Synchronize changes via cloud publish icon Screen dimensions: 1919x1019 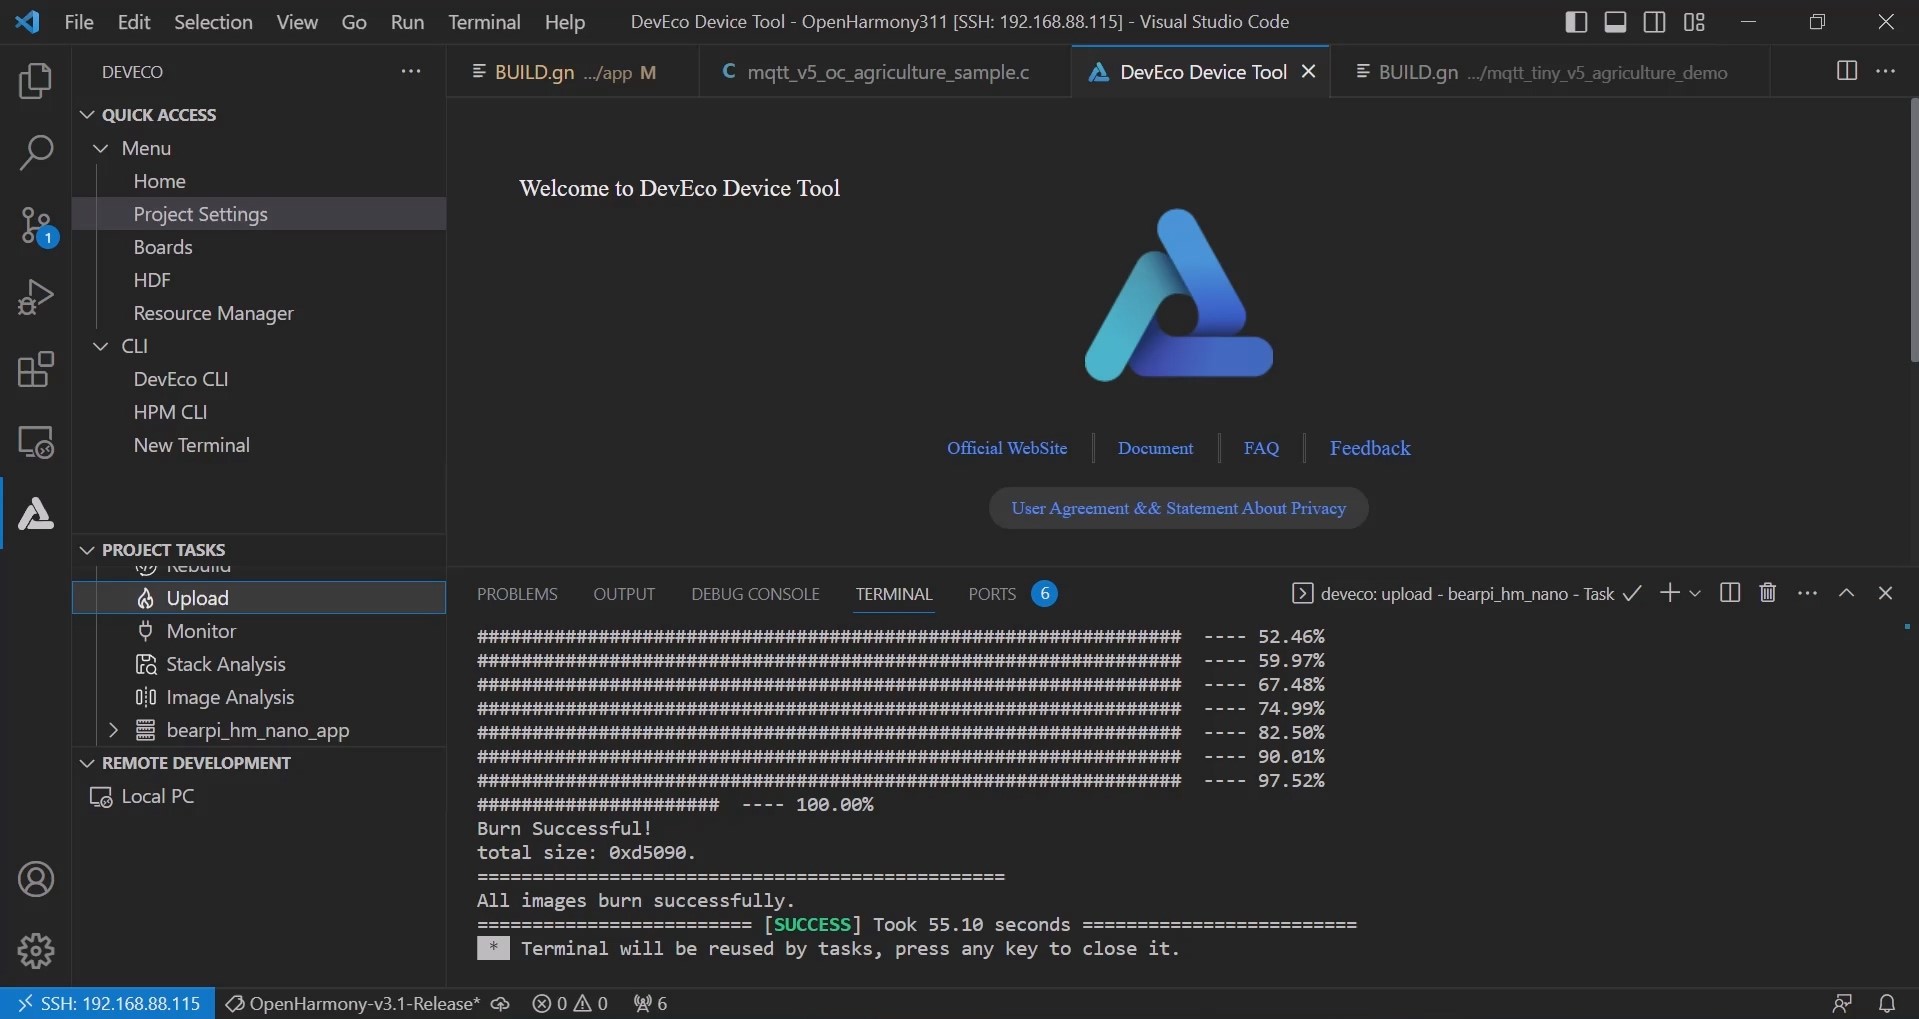pos(500,1003)
